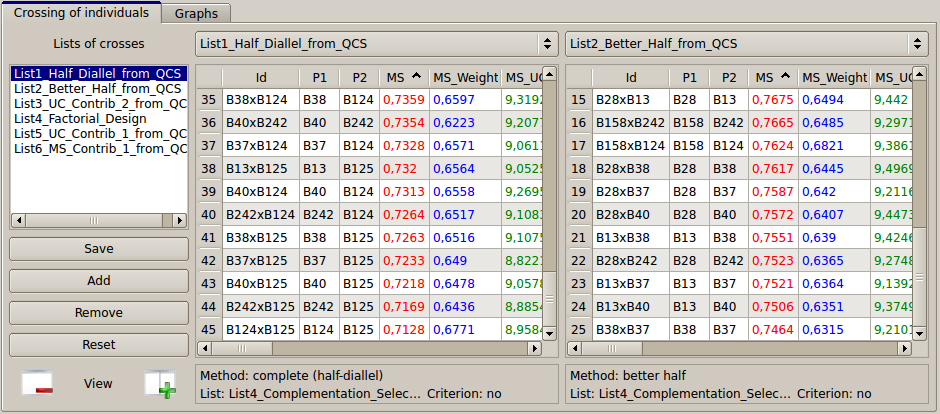Select row 40 header in the left table
940x414 pixels.
coord(209,214)
